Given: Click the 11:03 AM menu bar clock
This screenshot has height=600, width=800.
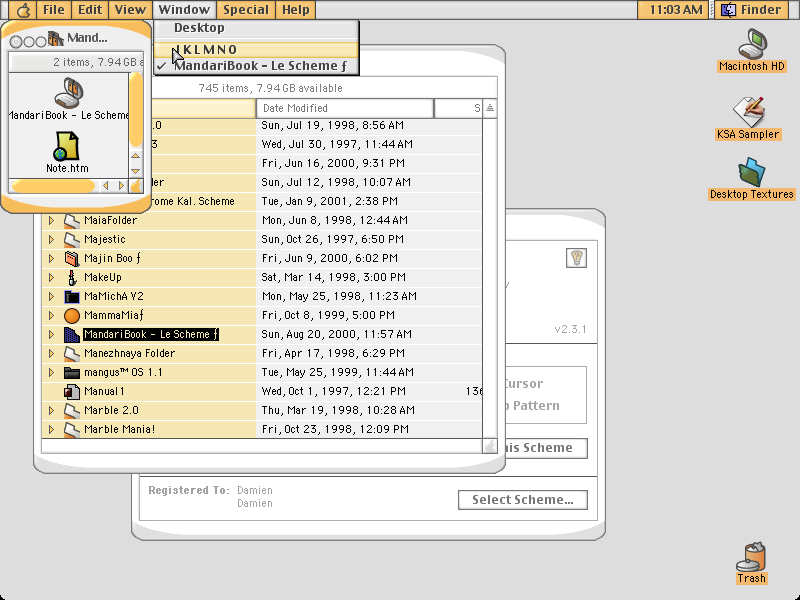Looking at the screenshot, I should pyautogui.click(x=675, y=10).
